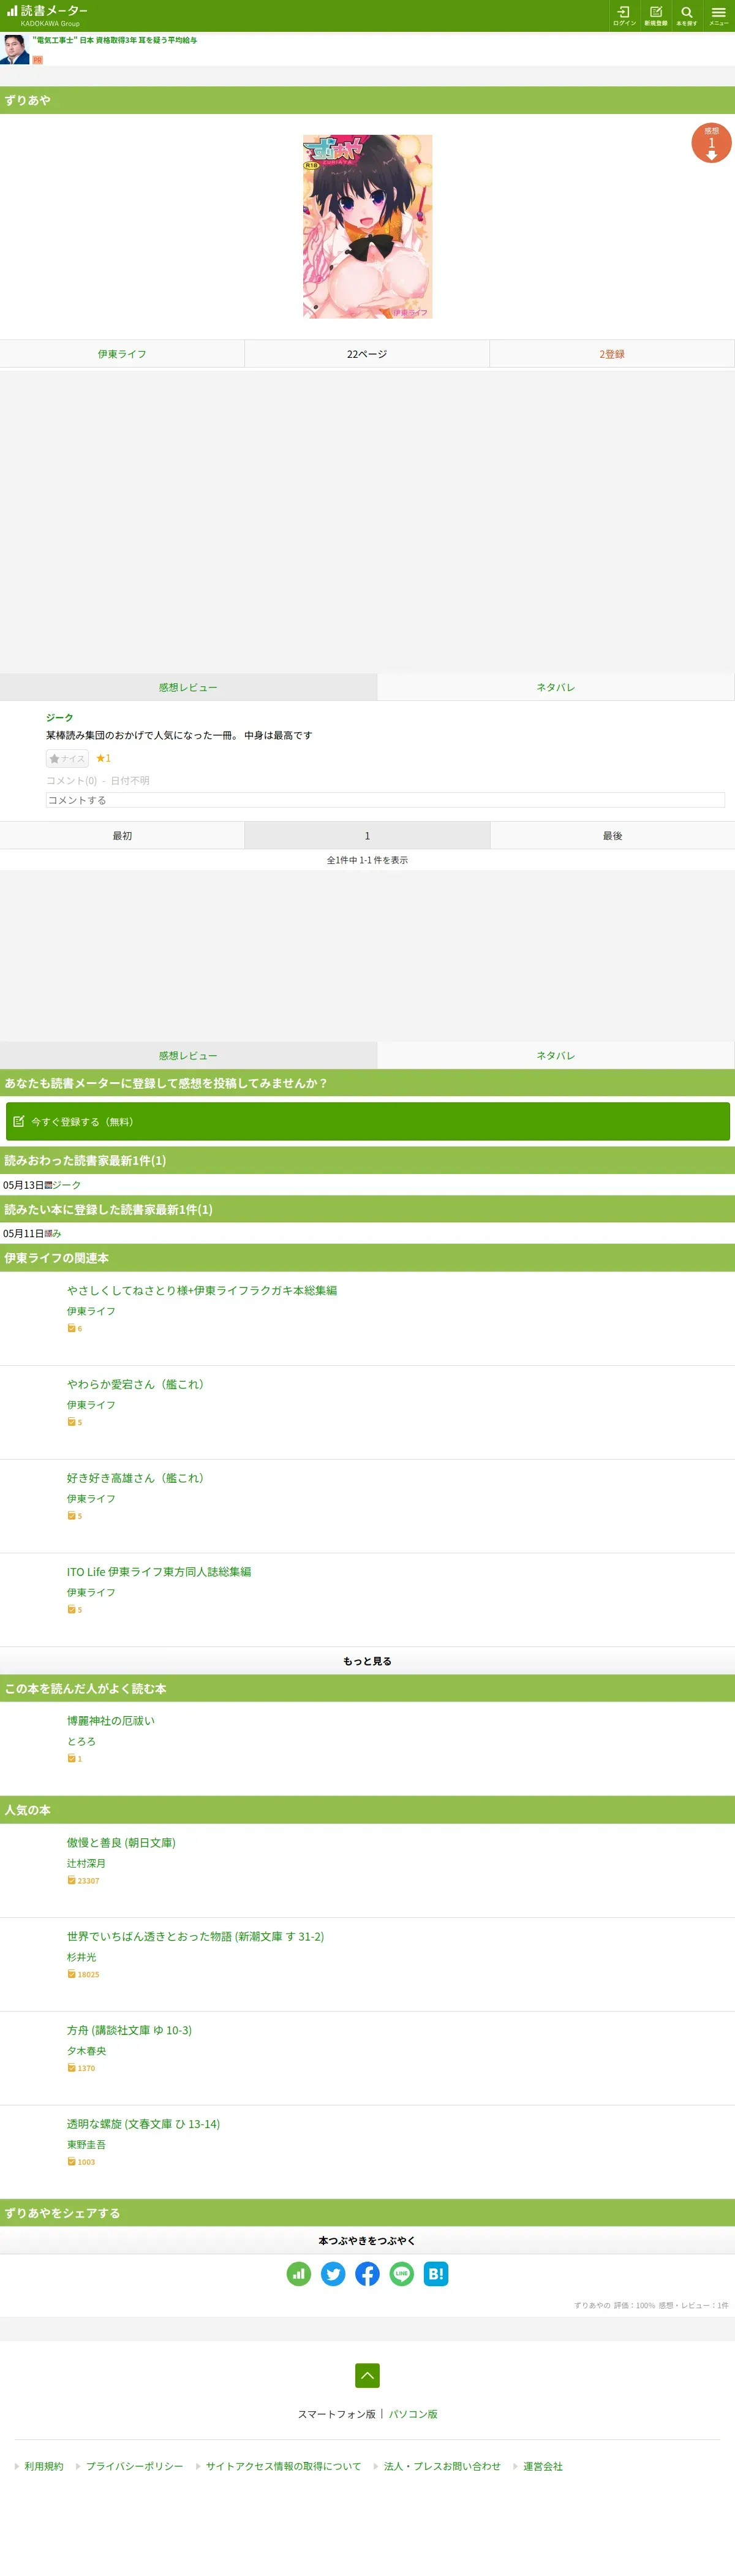
Task: Select page 1 in pagination
Action: tap(367, 835)
